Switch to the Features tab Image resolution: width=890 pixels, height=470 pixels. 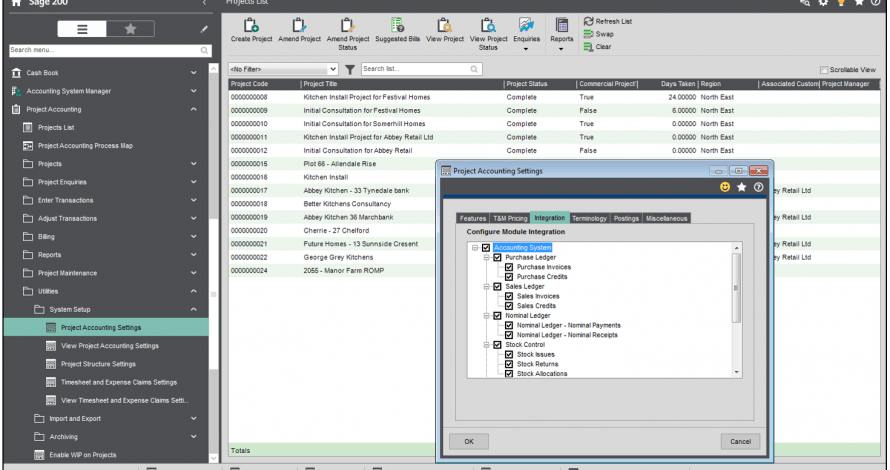coord(473,219)
